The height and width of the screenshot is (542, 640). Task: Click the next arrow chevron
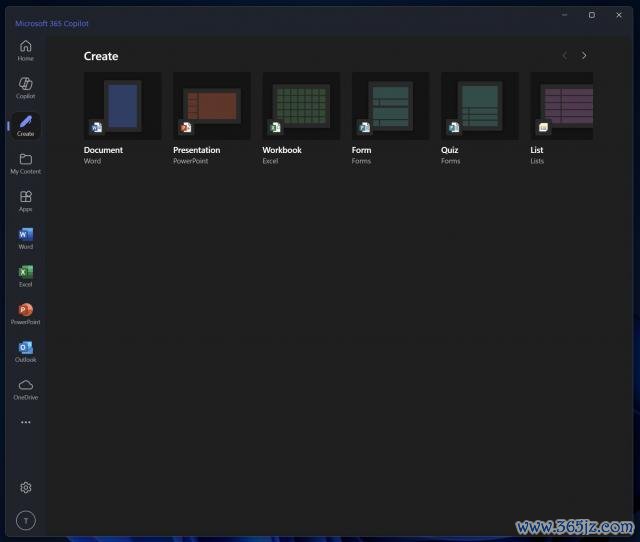(584, 56)
